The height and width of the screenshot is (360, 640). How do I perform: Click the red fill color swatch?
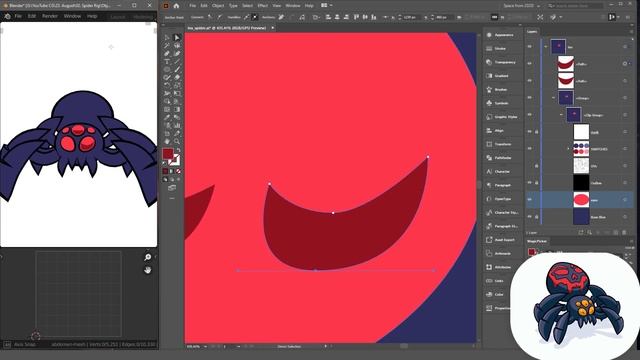(x=168, y=153)
